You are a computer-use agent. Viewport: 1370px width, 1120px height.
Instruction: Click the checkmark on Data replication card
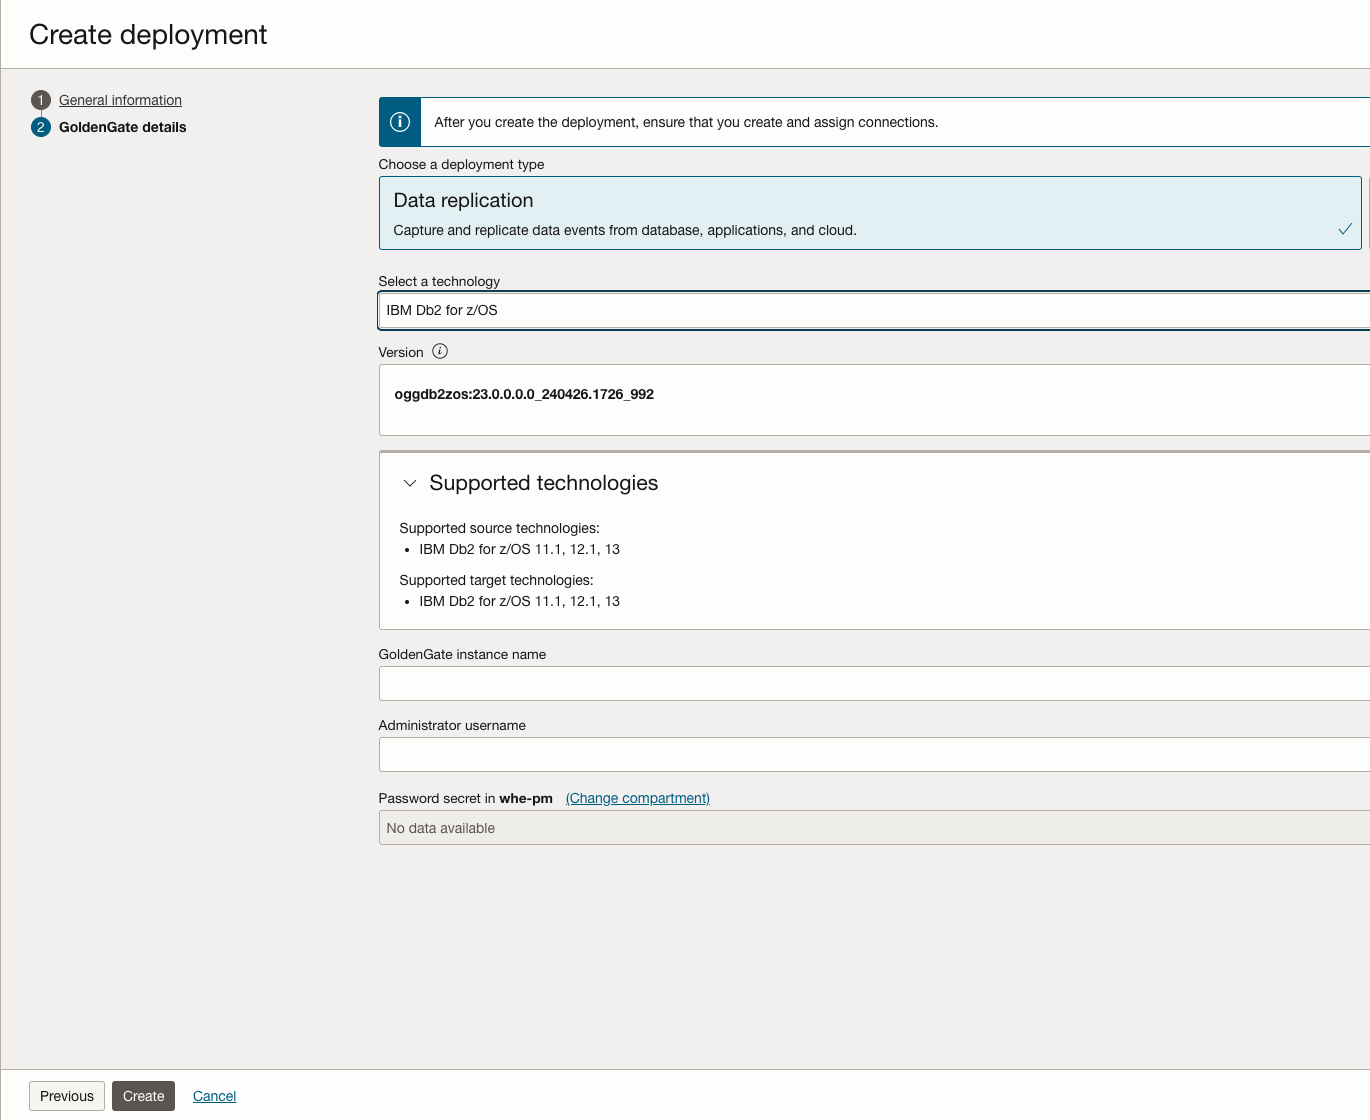[x=1344, y=229]
